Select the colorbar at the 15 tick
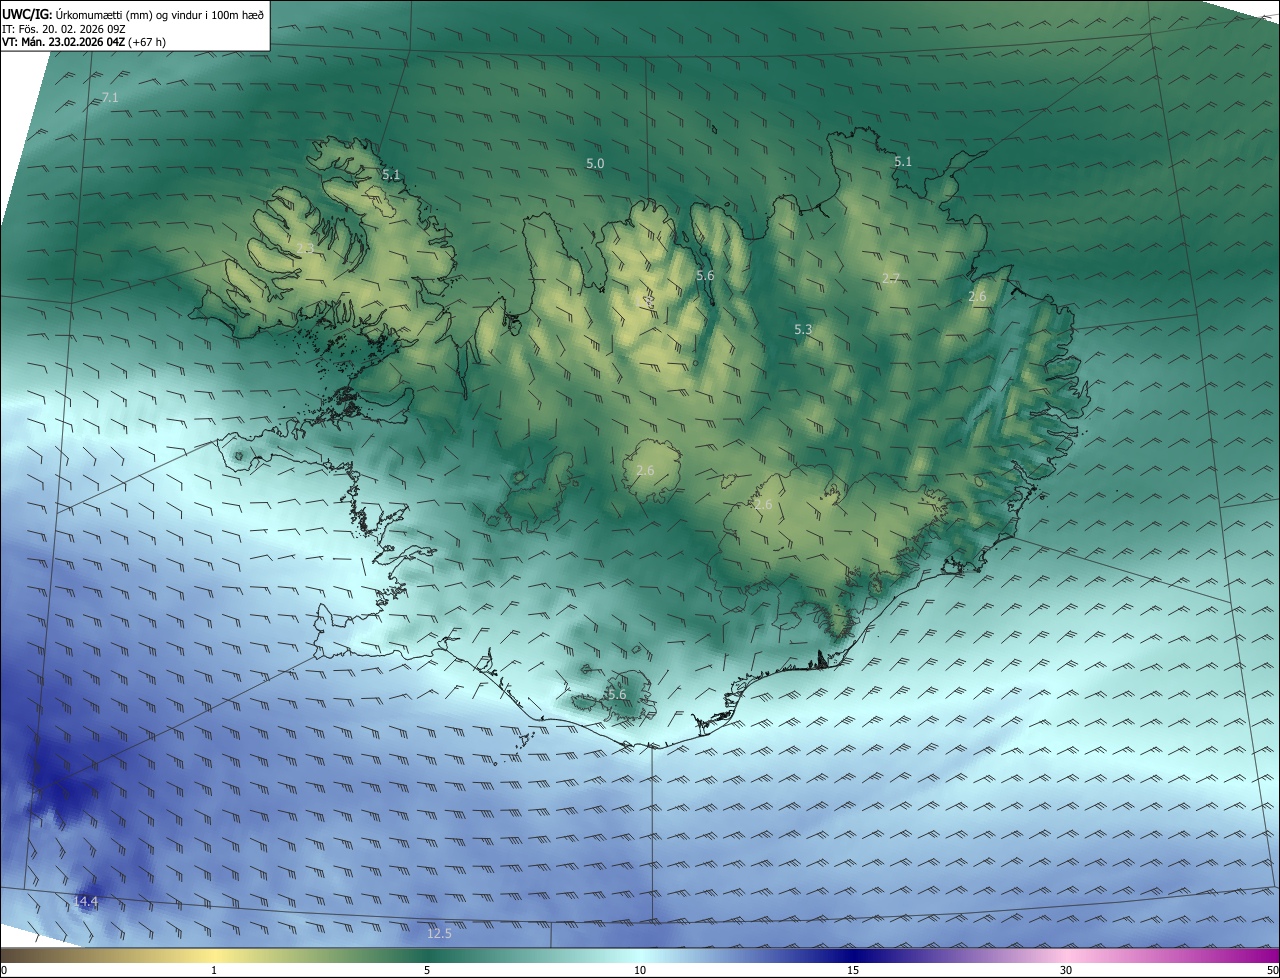 [x=853, y=957]
